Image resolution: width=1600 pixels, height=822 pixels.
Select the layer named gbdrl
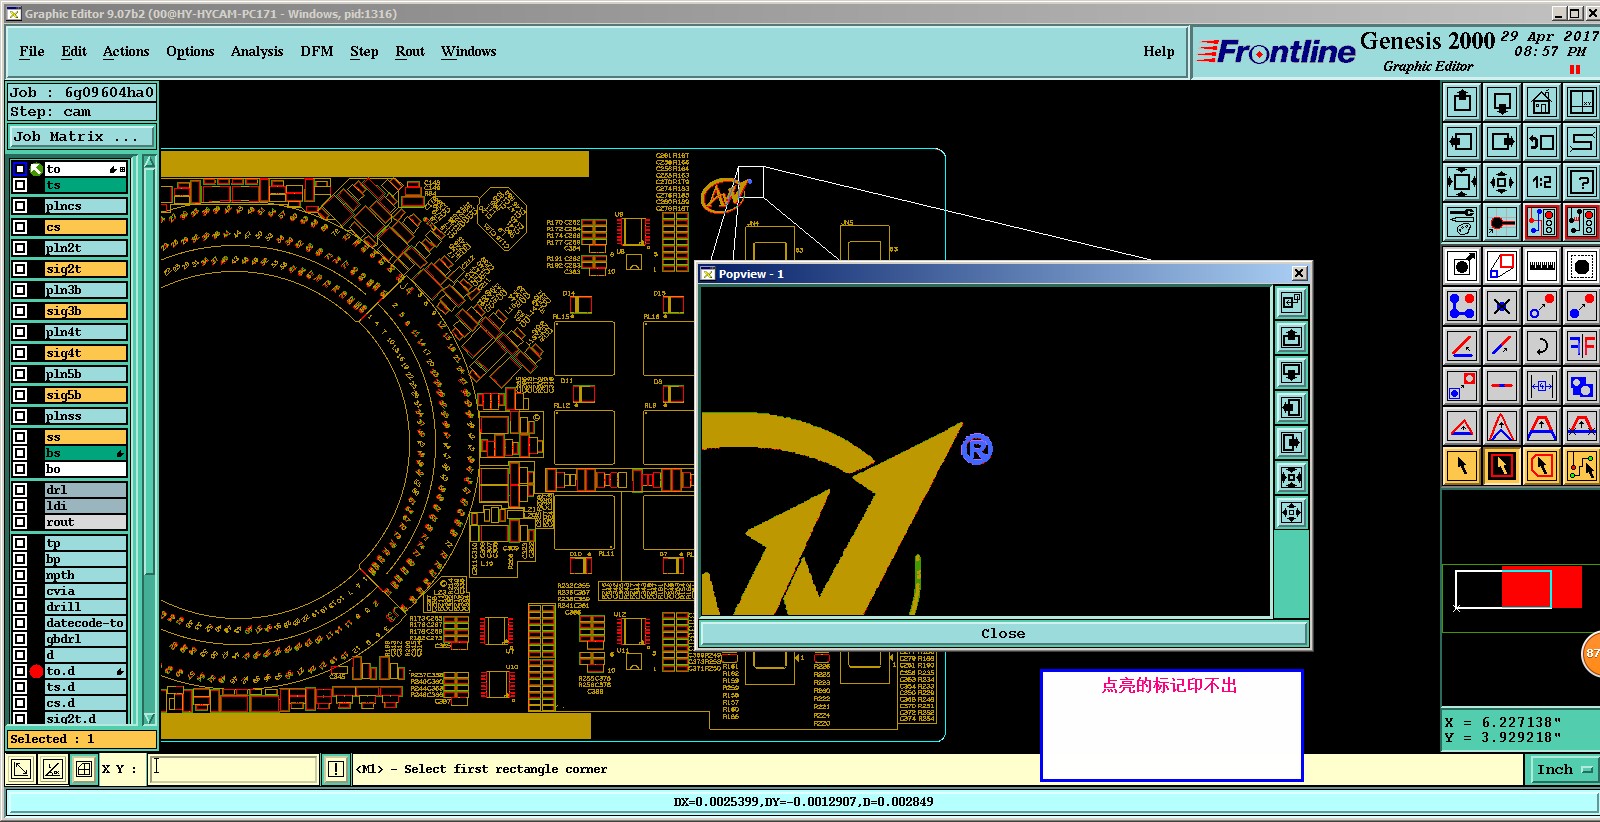point(86,639)
